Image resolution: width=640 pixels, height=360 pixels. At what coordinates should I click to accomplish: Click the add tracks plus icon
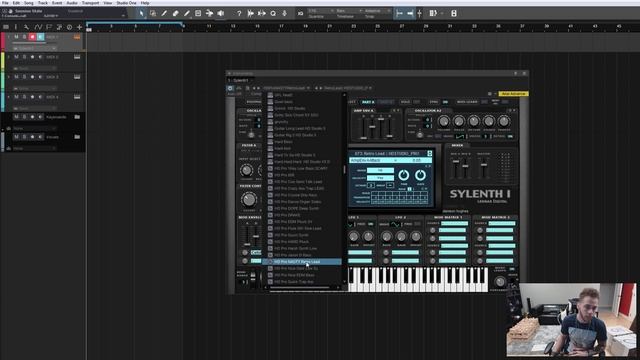[x=80, y=27]
